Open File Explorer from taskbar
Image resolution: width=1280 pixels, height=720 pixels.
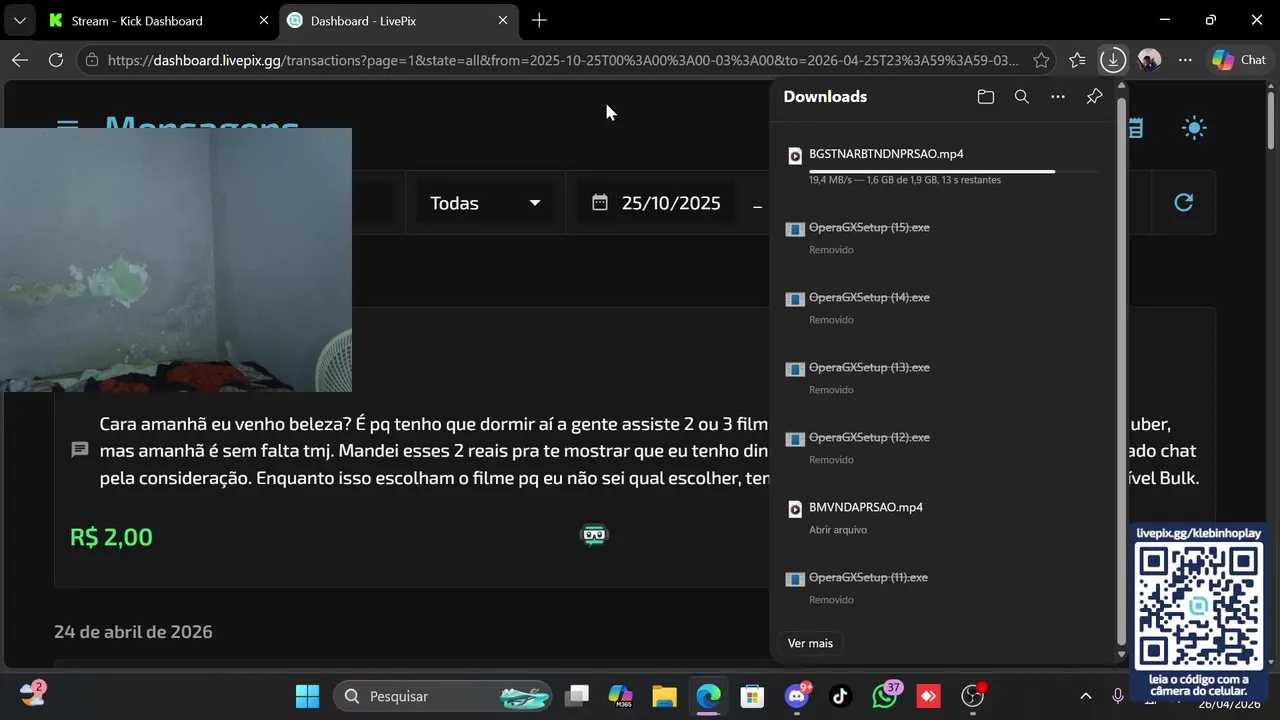664,696
